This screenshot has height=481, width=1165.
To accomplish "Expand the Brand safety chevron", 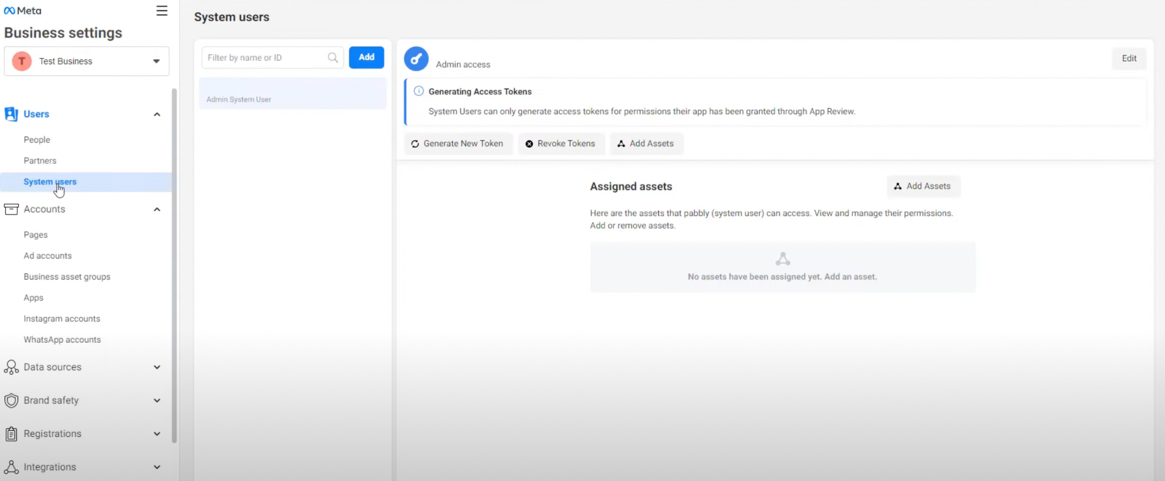I will click(x=157, y=401).
